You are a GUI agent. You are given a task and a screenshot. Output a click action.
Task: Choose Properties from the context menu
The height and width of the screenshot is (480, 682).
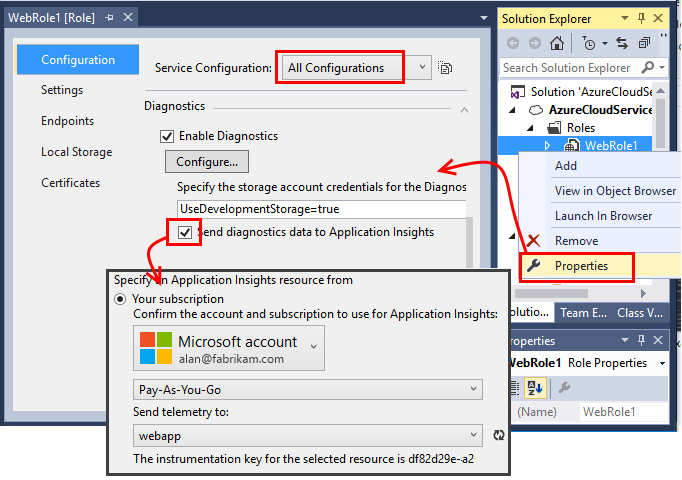(x=580, y=266)
